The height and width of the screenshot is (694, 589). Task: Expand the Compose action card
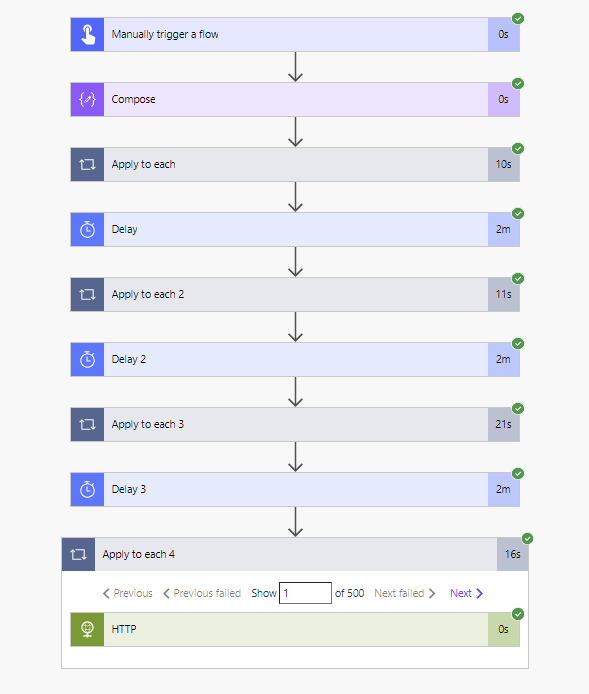(x=295, y=100)
